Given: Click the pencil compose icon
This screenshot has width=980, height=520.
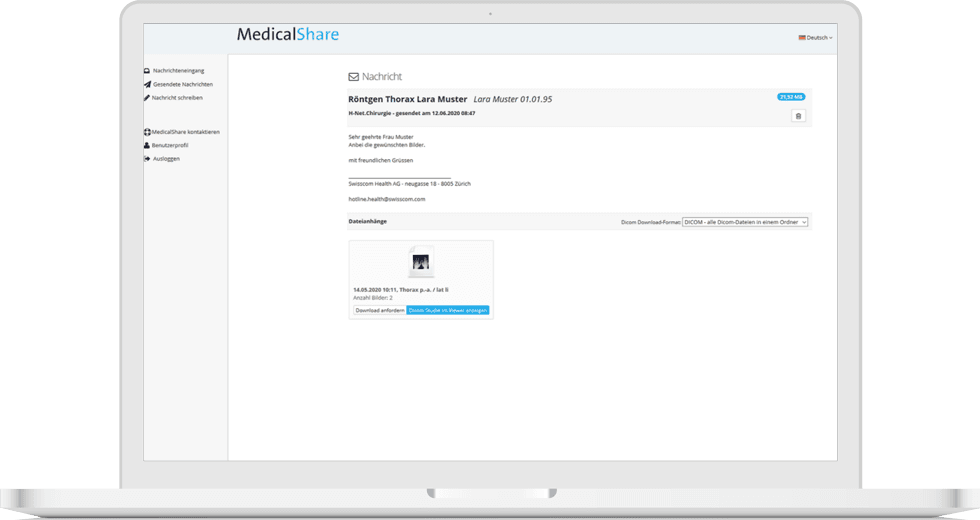Looking at the screenshot, I should pos(147,98).
